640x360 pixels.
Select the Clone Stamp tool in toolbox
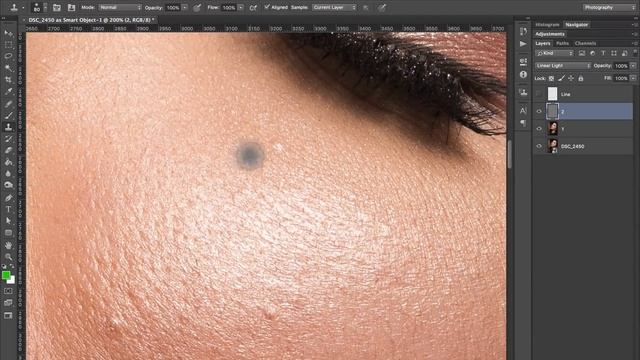[x=8, y=127]
